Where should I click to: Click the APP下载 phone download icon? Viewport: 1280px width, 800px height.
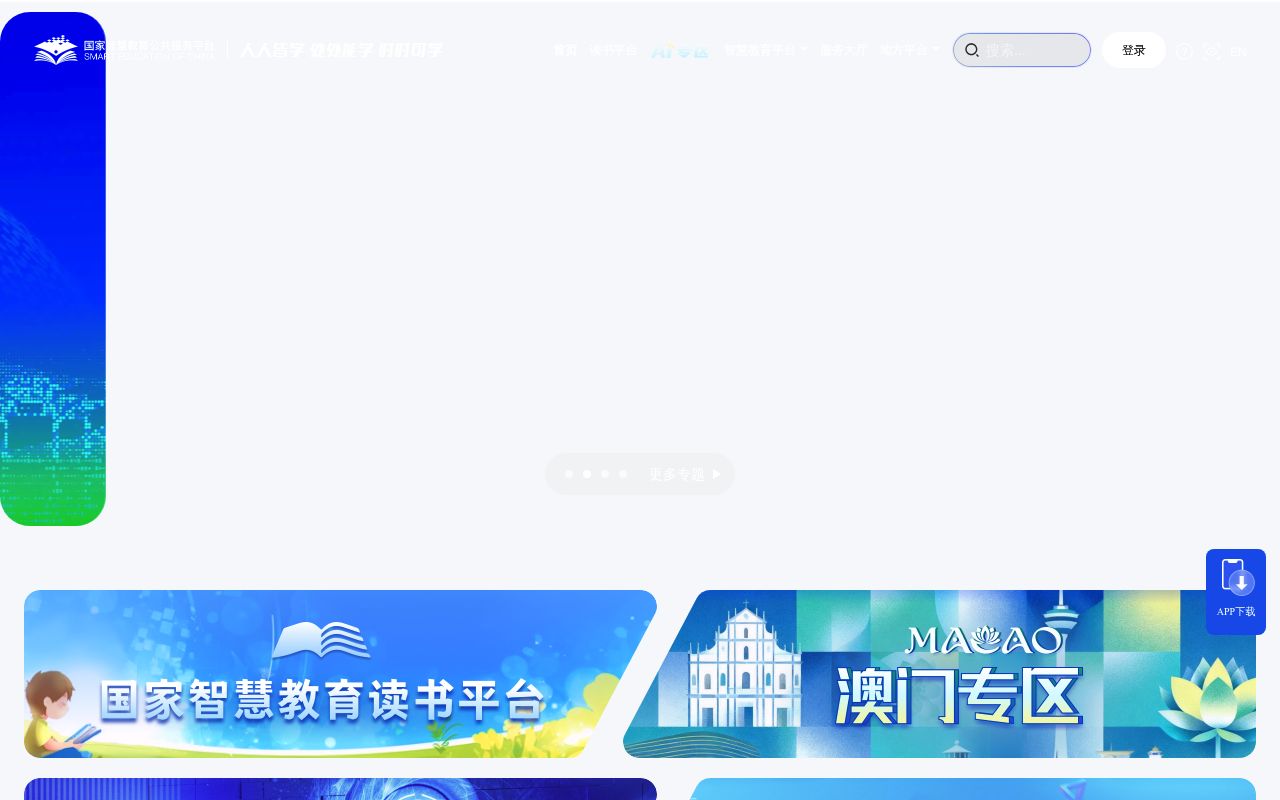(1236, 577)
